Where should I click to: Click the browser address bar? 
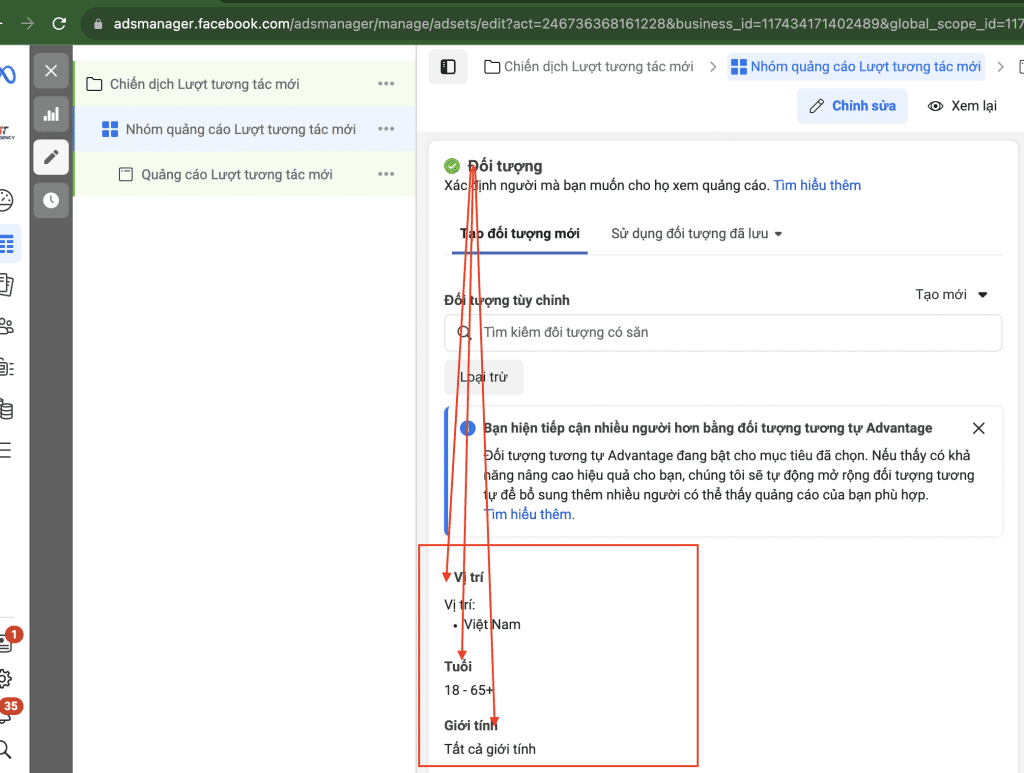(x=555, y=24)
